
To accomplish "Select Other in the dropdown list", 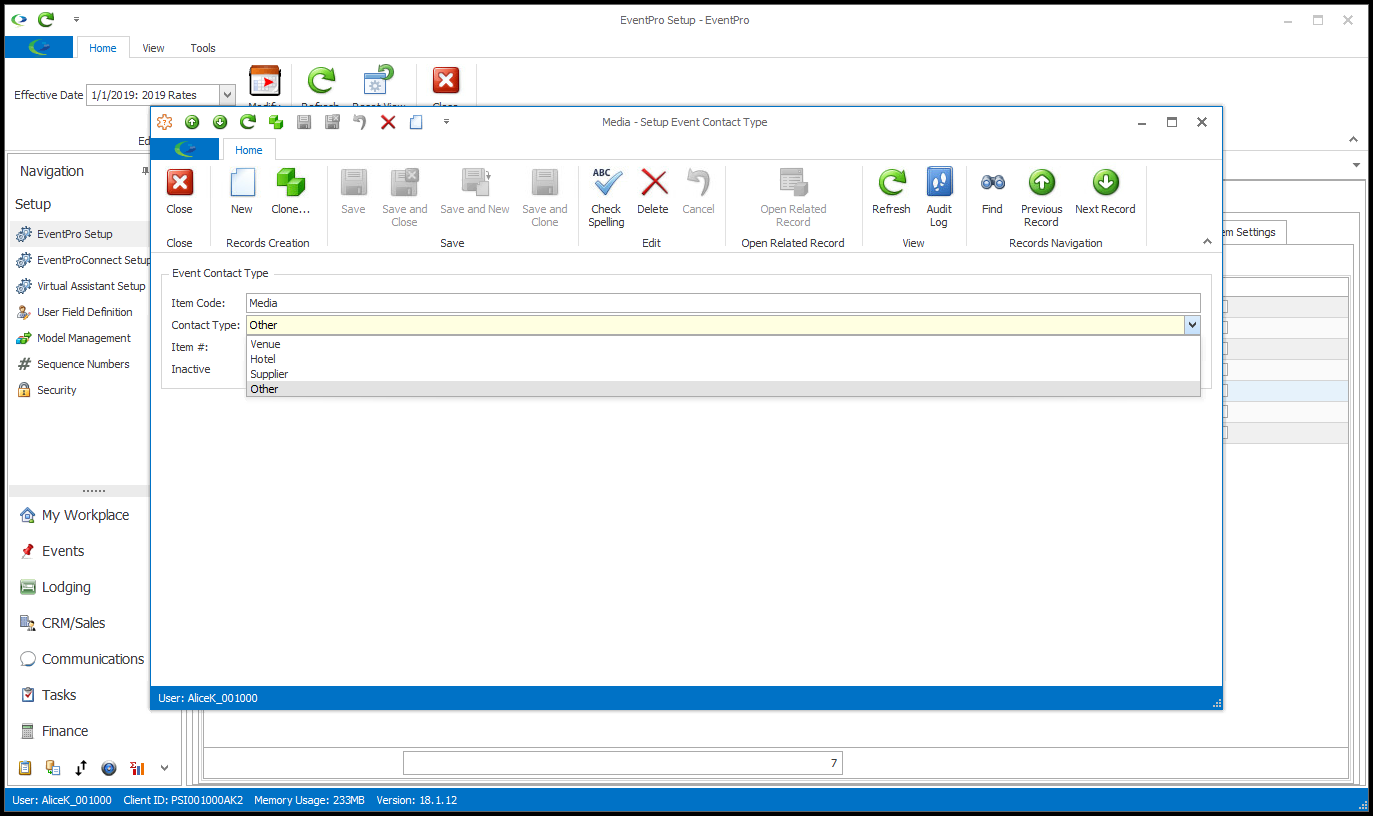I will pos(723,389).
